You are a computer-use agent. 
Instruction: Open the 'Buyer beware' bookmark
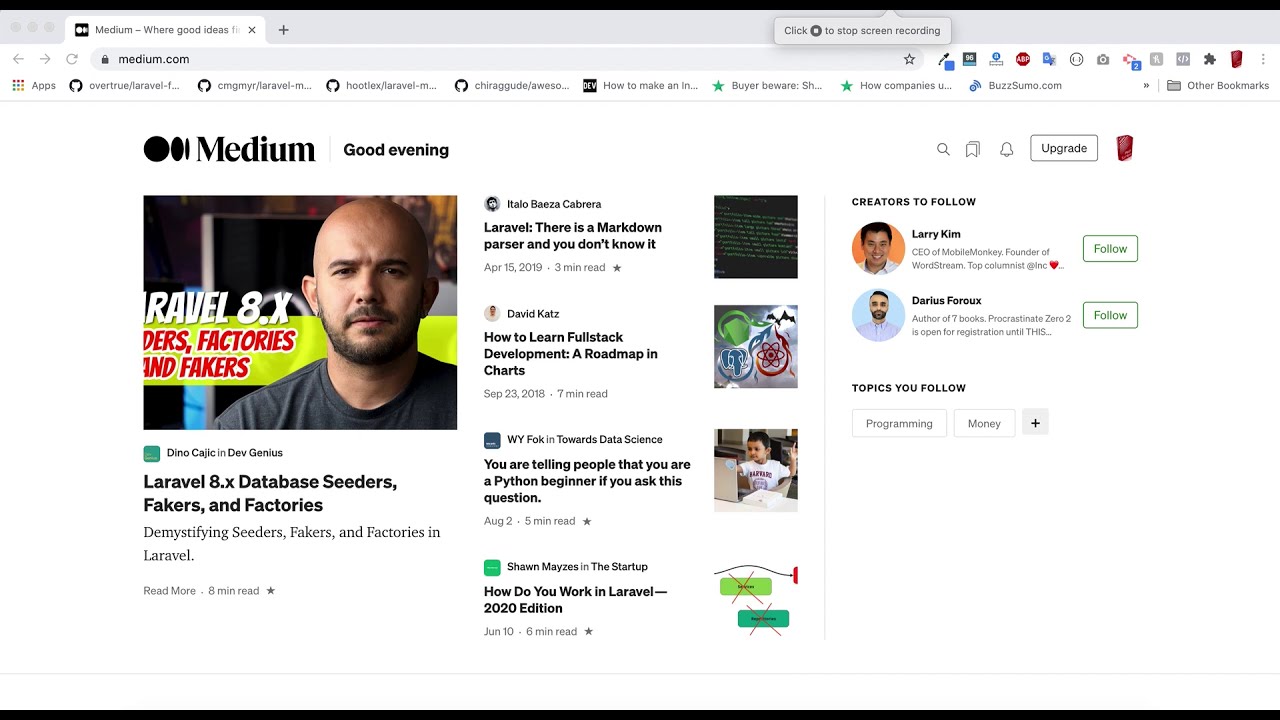pos(767,86)
